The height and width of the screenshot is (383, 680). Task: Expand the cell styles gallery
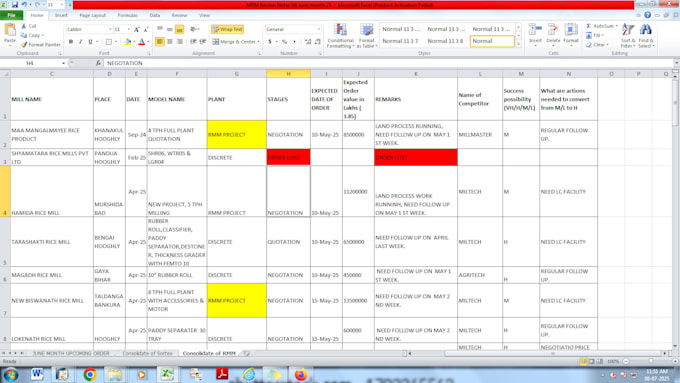(x=518, y=44)
